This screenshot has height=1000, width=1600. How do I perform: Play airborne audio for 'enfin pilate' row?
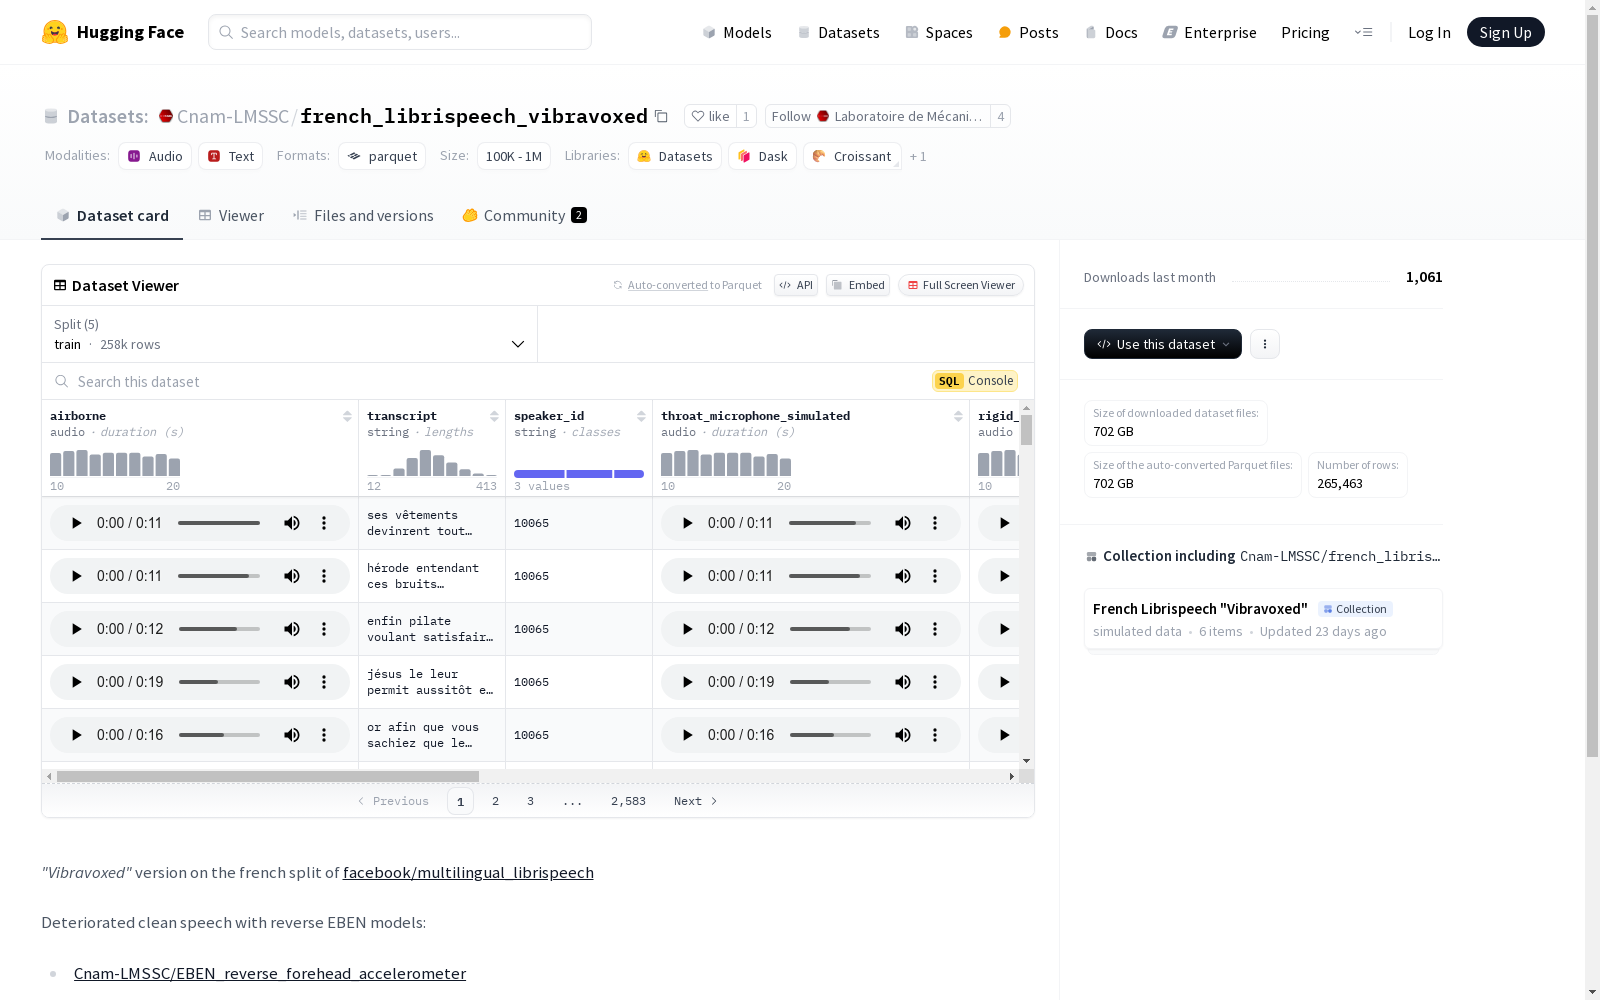pos(76,629)
